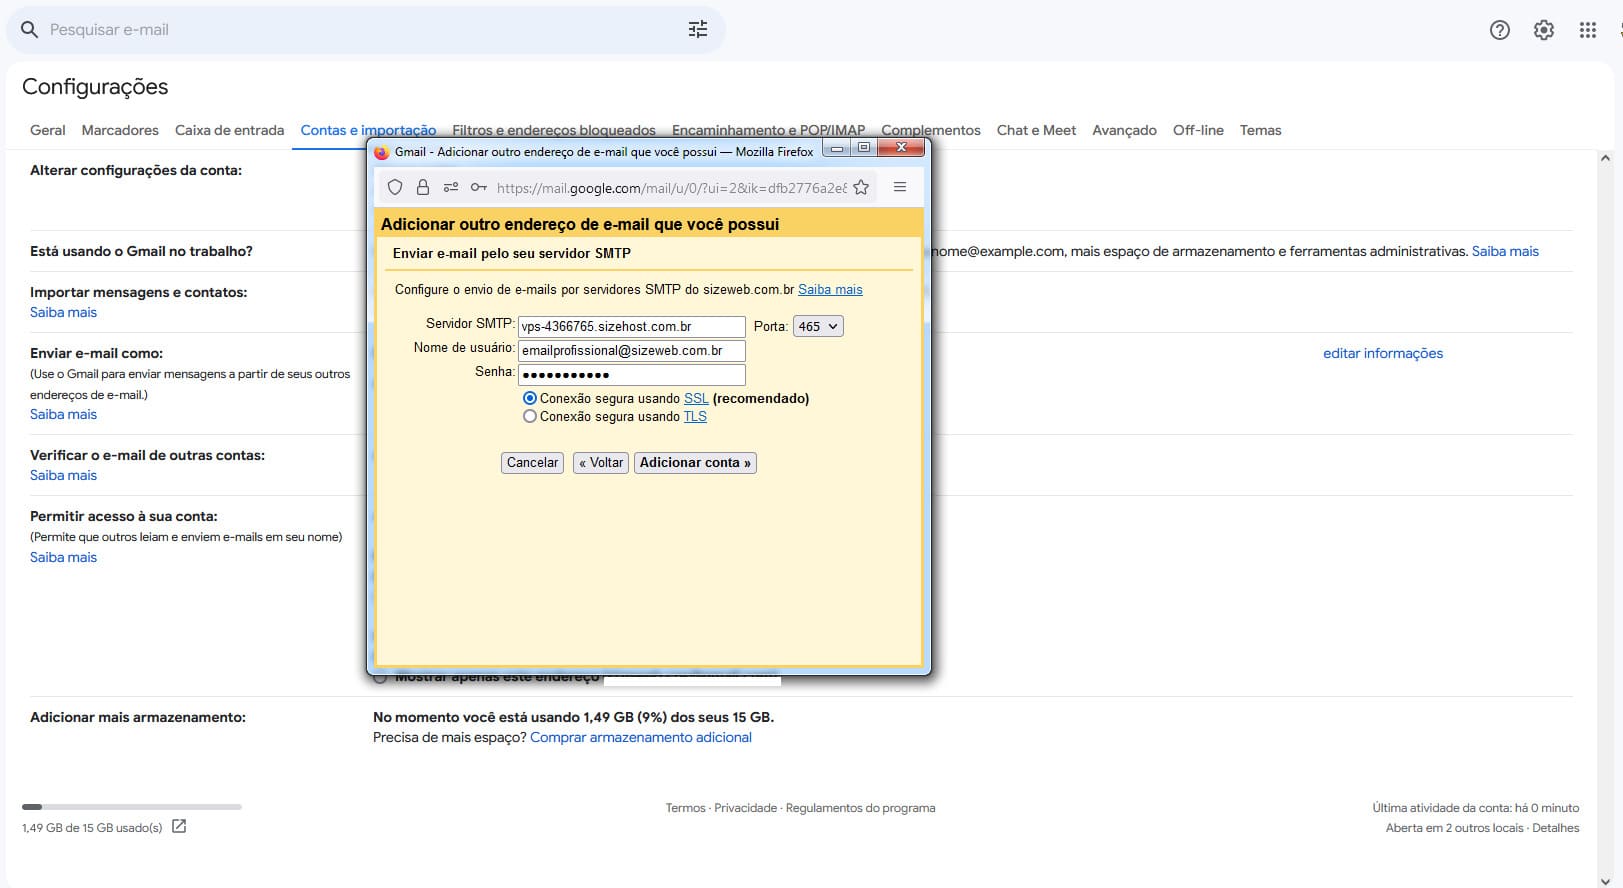The image size is (1623, 888).
Task: Open search filter options icon
Action: pos(697,30)
